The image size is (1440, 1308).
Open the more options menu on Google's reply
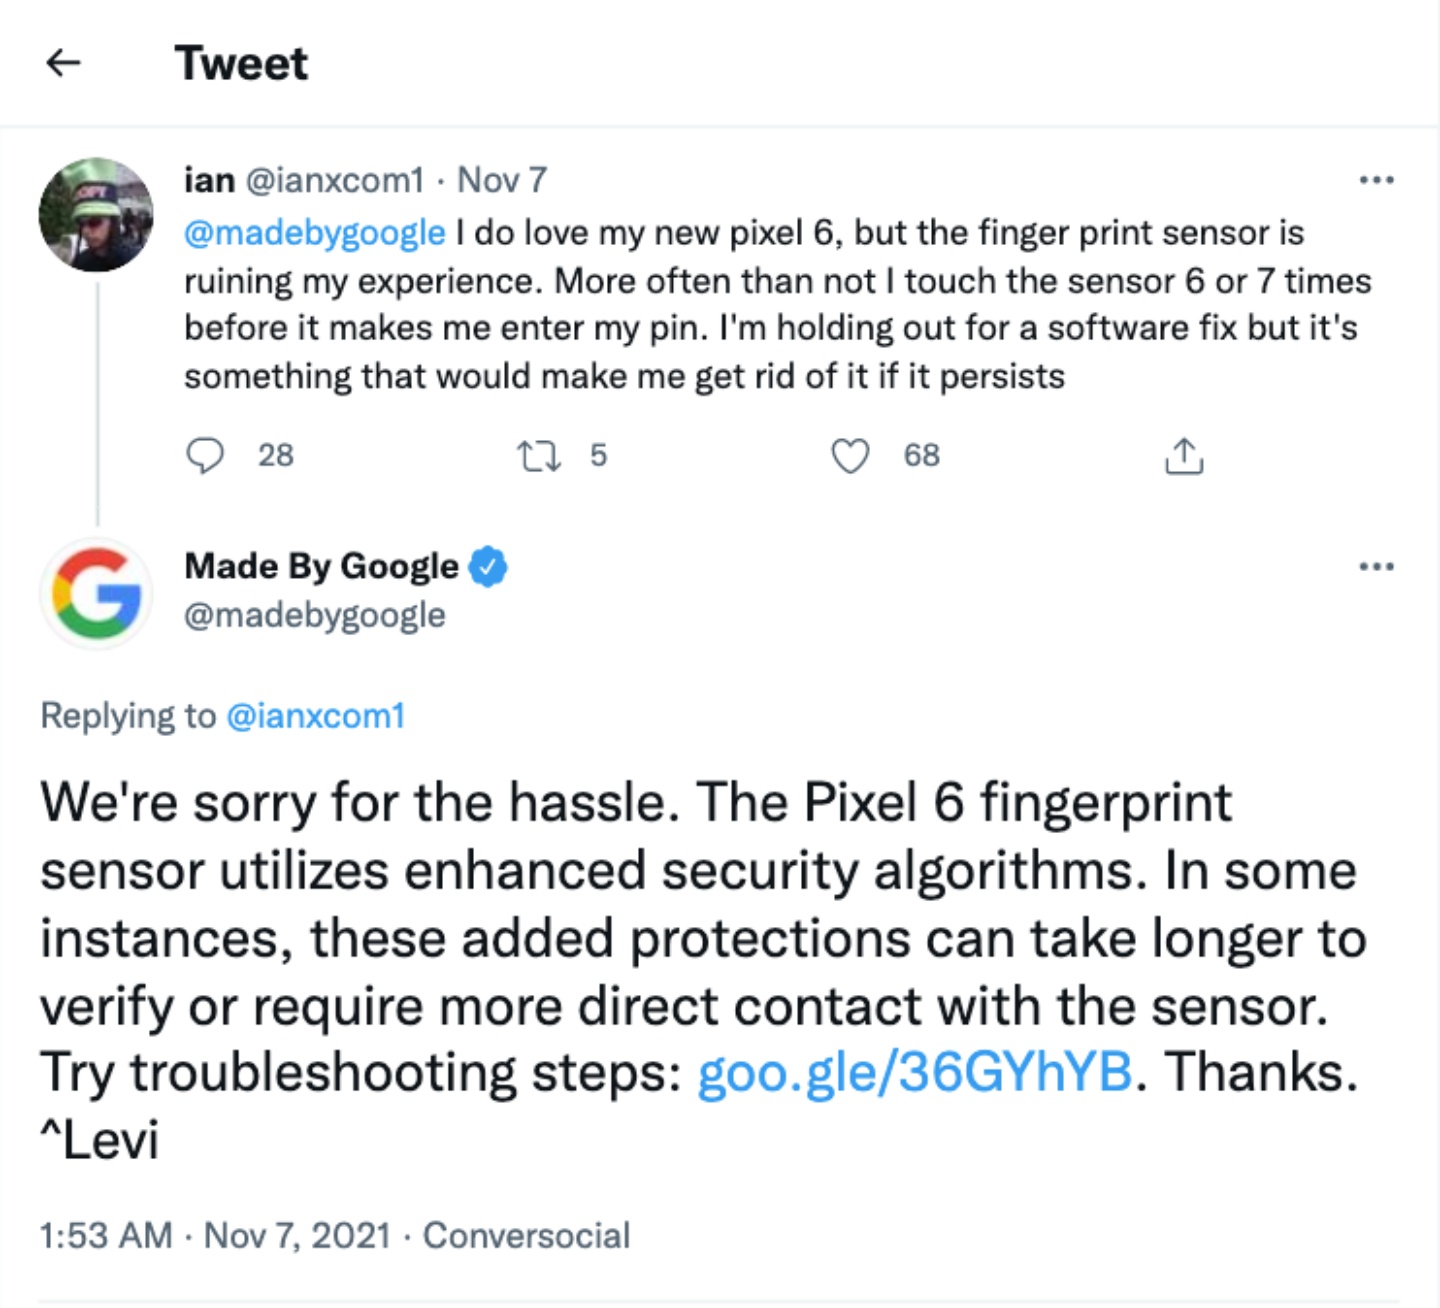pyautogui.click(x=1377, y=565)
